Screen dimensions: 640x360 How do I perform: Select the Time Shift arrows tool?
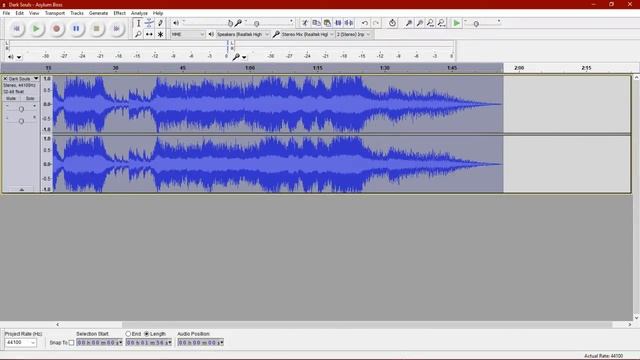click(x=149, y=34)
